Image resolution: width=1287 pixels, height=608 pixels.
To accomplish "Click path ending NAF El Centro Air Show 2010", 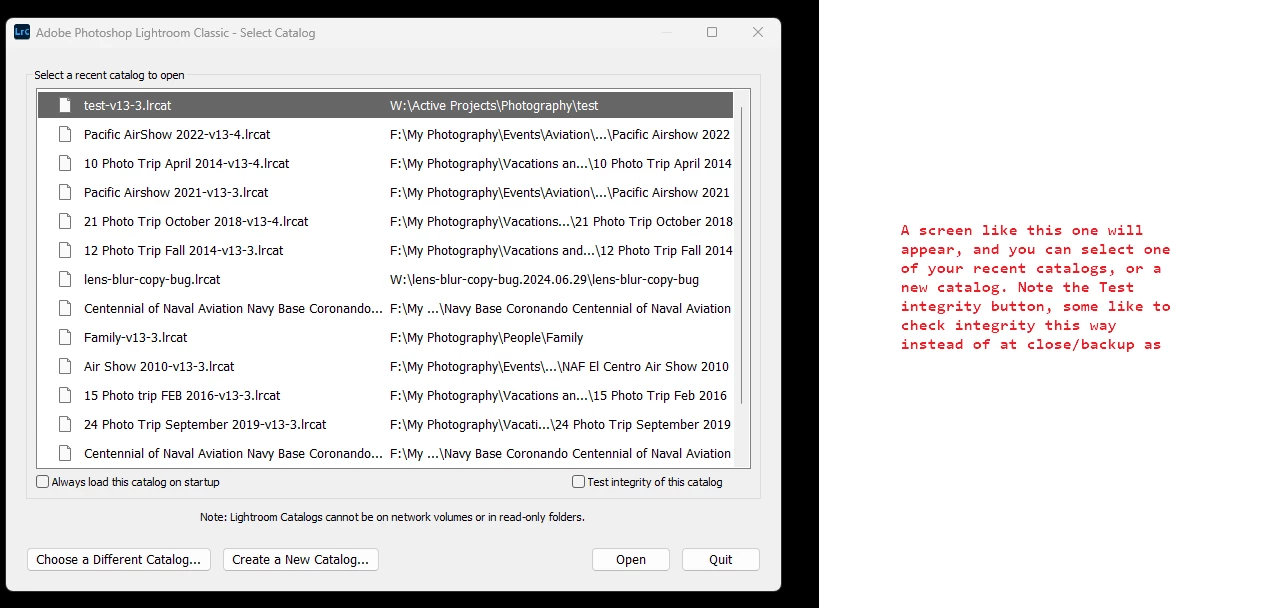I will (x=559, y=366).
